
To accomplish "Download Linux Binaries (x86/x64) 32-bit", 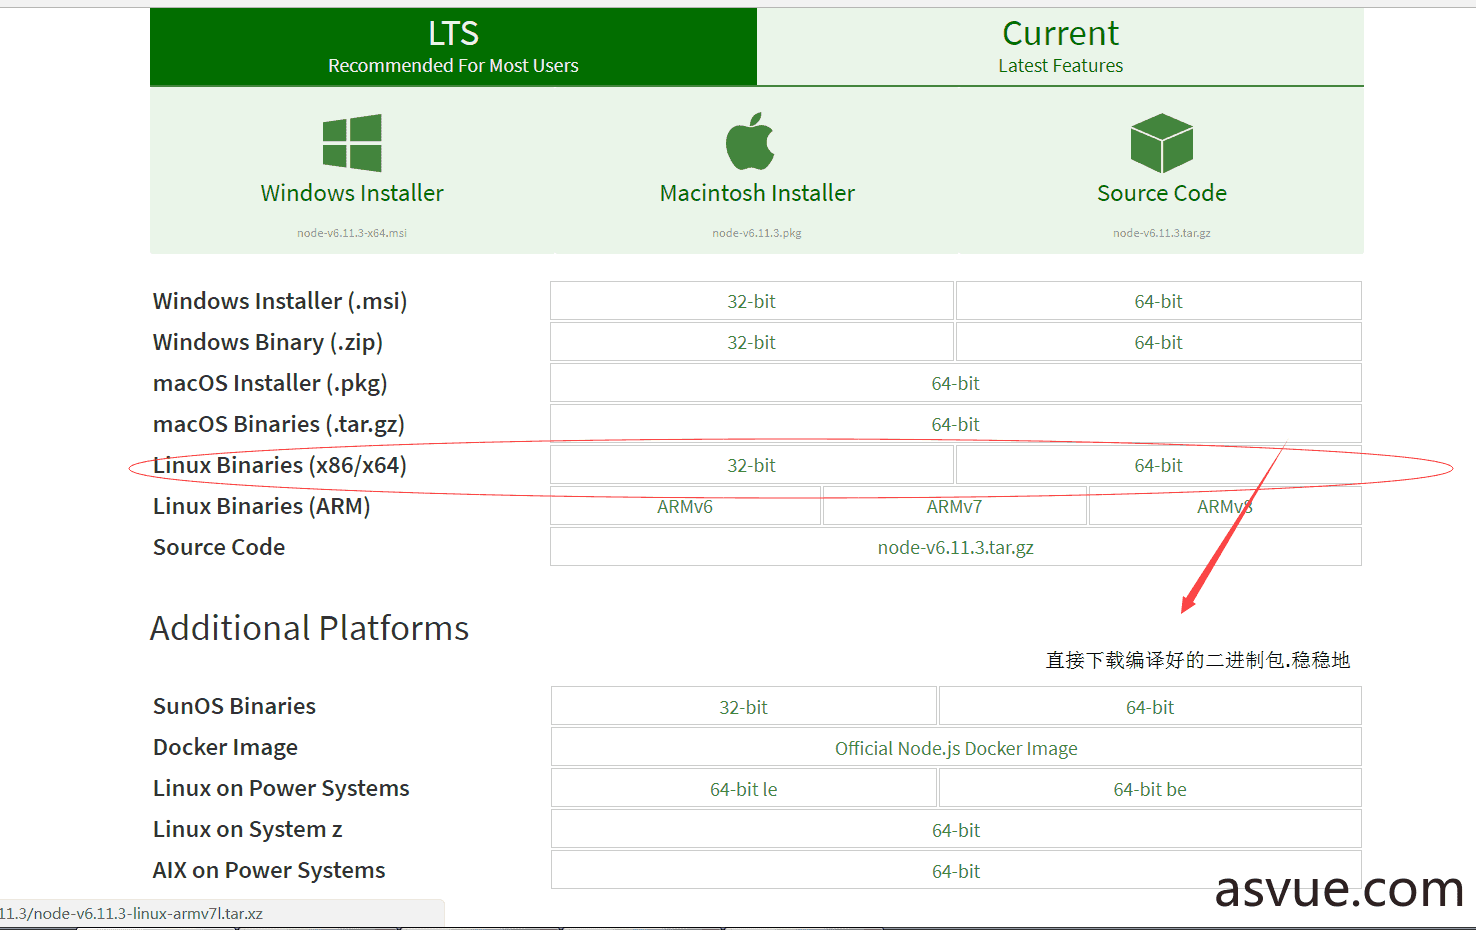I will click(x=751, y=465).
